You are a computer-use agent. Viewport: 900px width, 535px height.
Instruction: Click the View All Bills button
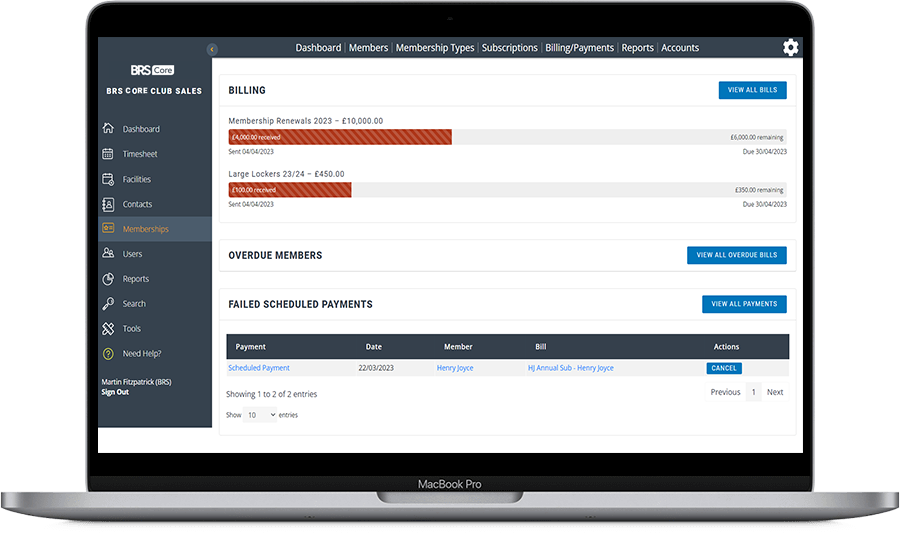(752, 90)
